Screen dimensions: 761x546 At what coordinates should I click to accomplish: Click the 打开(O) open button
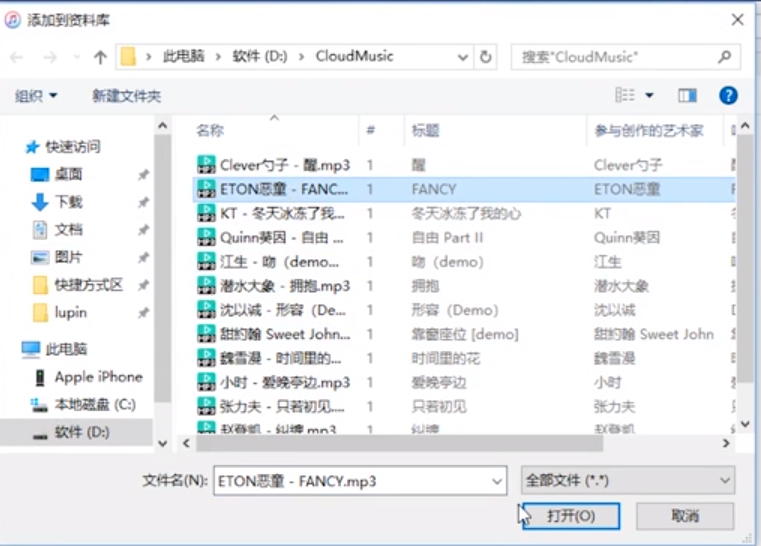click(571, 516)
